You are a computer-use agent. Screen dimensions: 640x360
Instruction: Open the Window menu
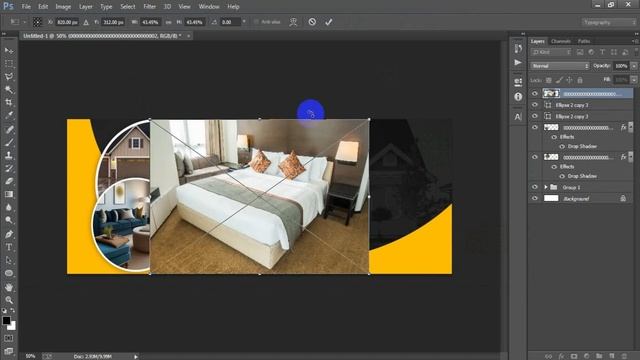(209, 7)
